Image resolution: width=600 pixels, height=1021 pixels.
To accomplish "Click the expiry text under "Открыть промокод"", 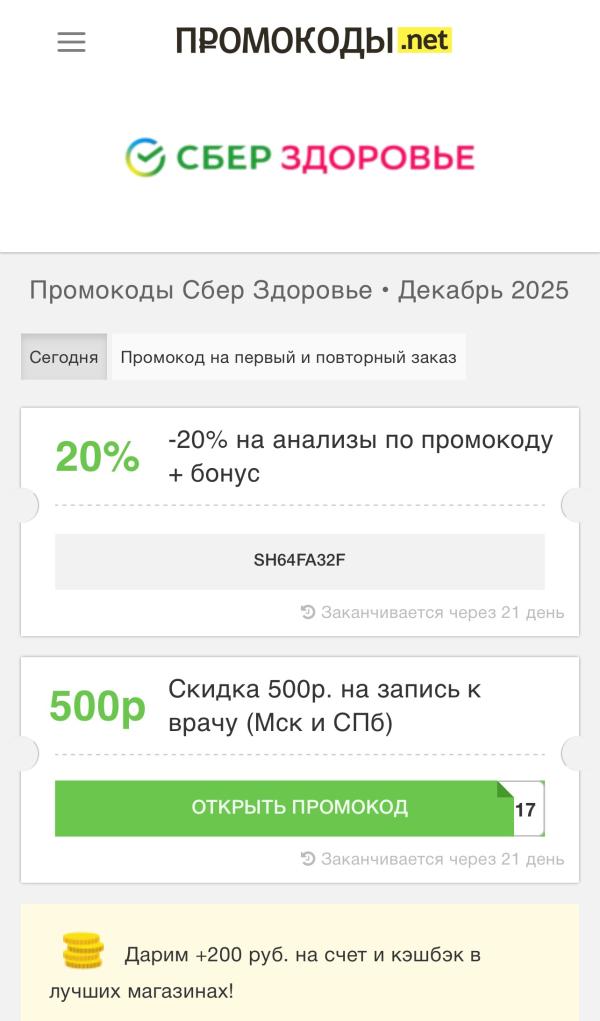I will 442,859.
